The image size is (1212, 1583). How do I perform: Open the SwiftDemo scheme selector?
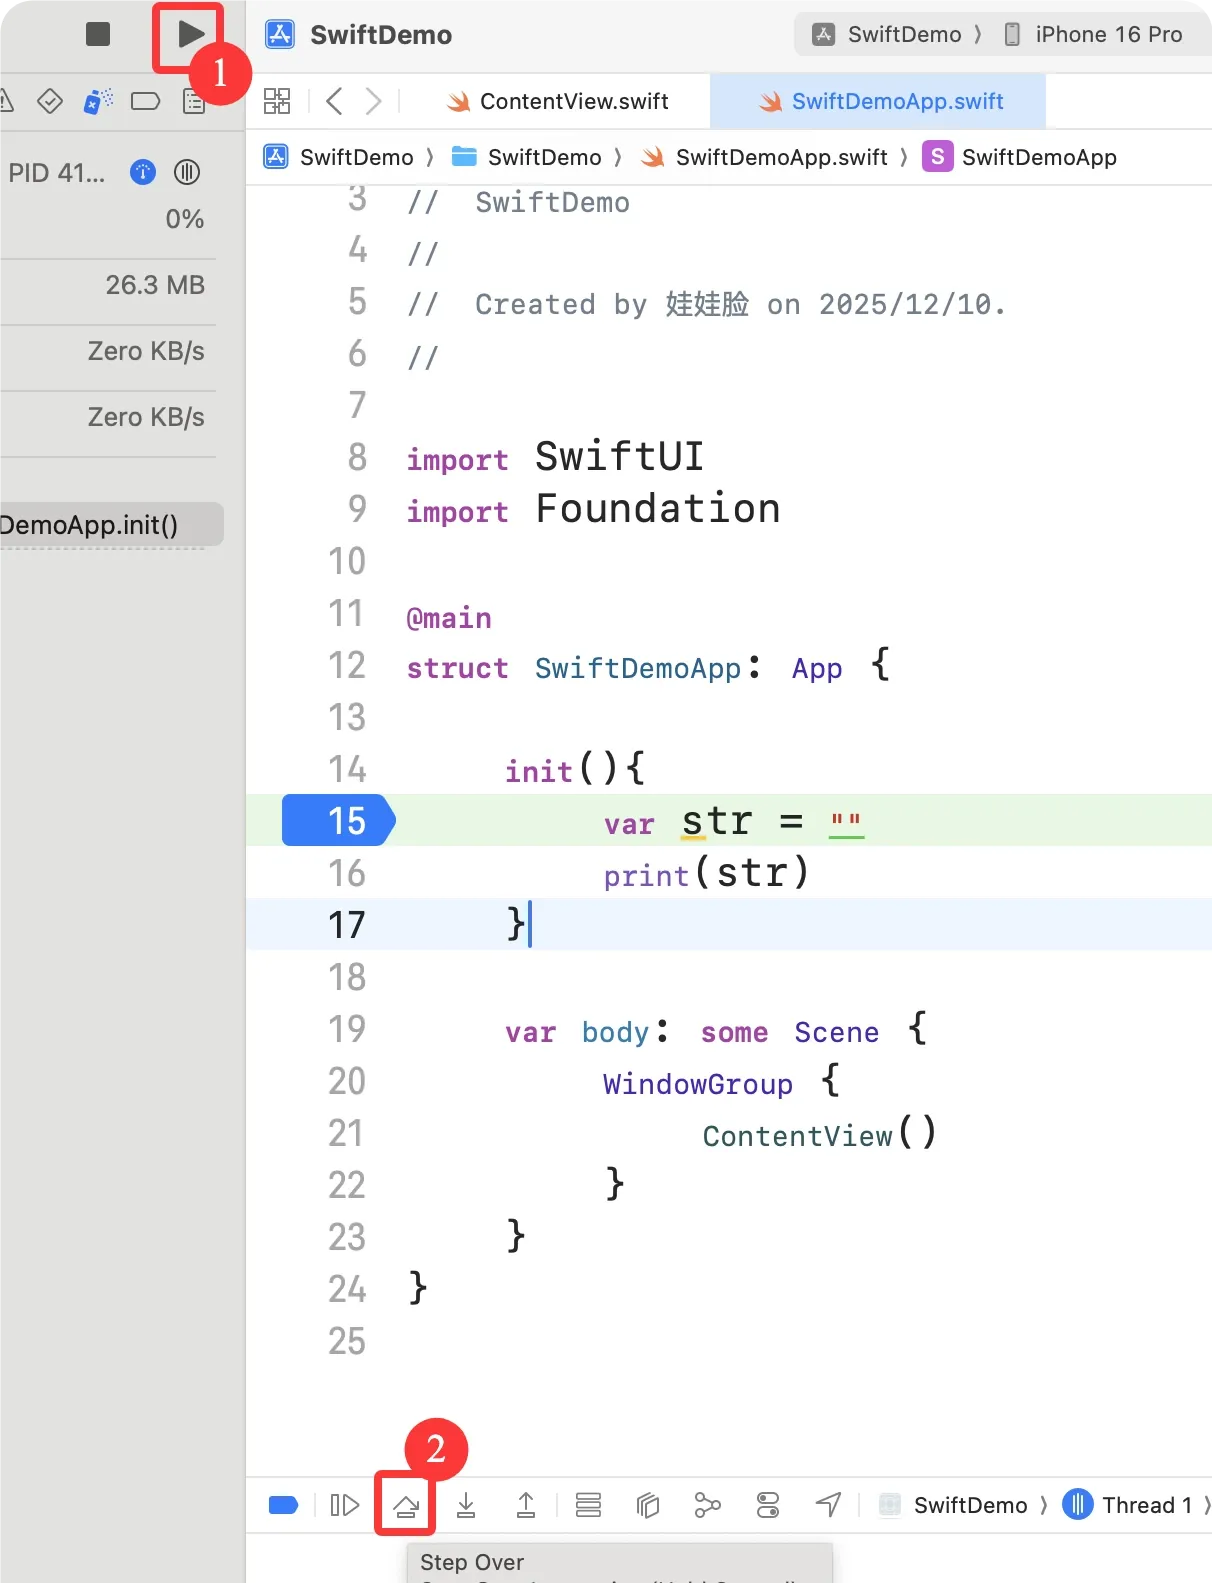(x=887, y=34)
